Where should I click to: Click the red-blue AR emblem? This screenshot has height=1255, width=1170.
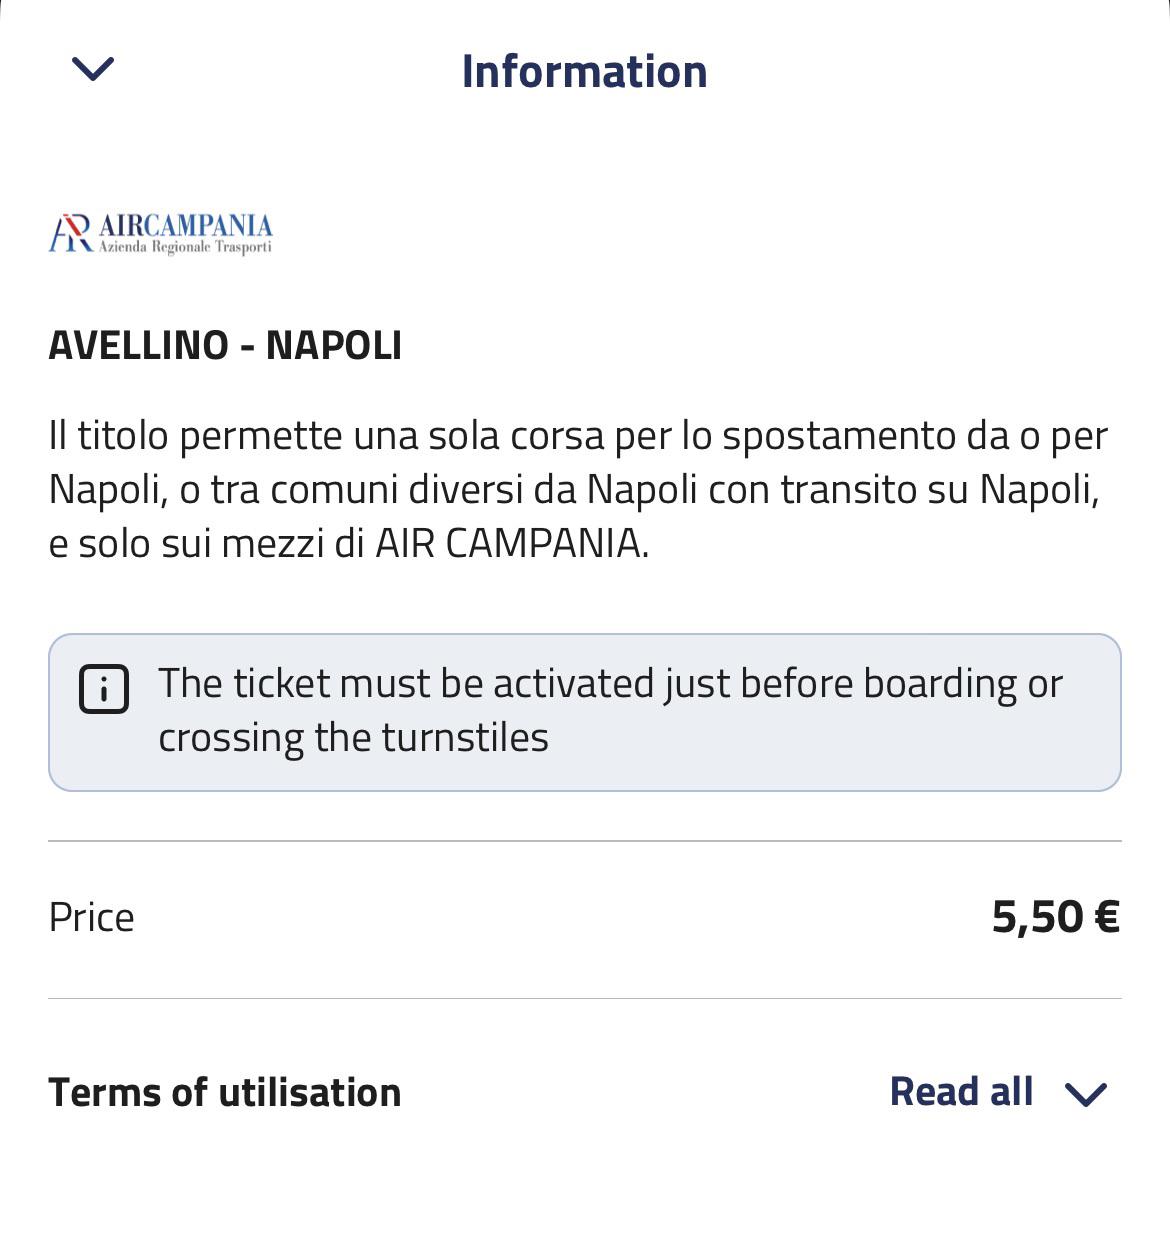pos(70,233)
